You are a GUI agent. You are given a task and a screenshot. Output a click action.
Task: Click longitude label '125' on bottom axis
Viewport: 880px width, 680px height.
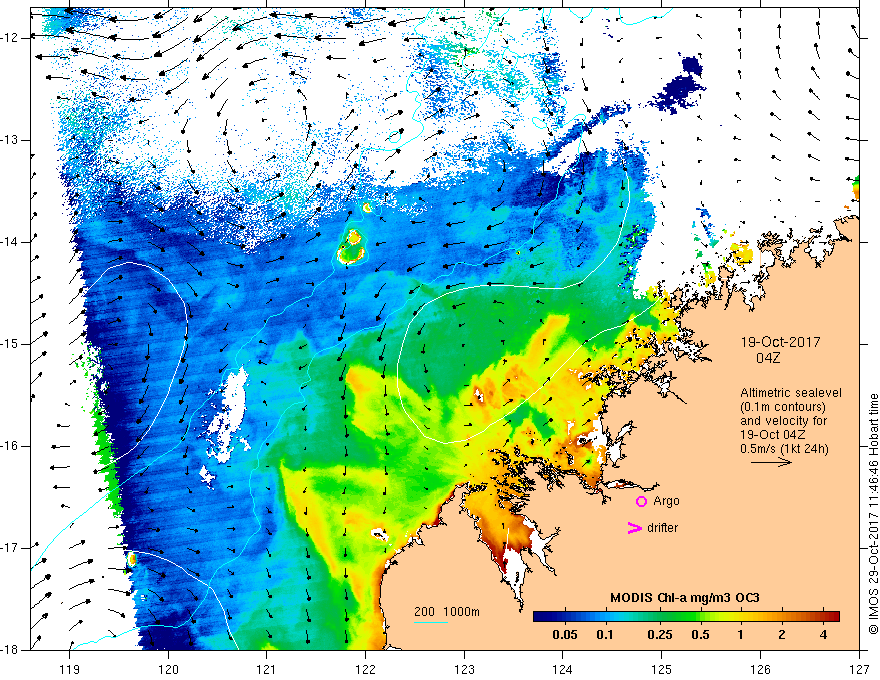662,669
